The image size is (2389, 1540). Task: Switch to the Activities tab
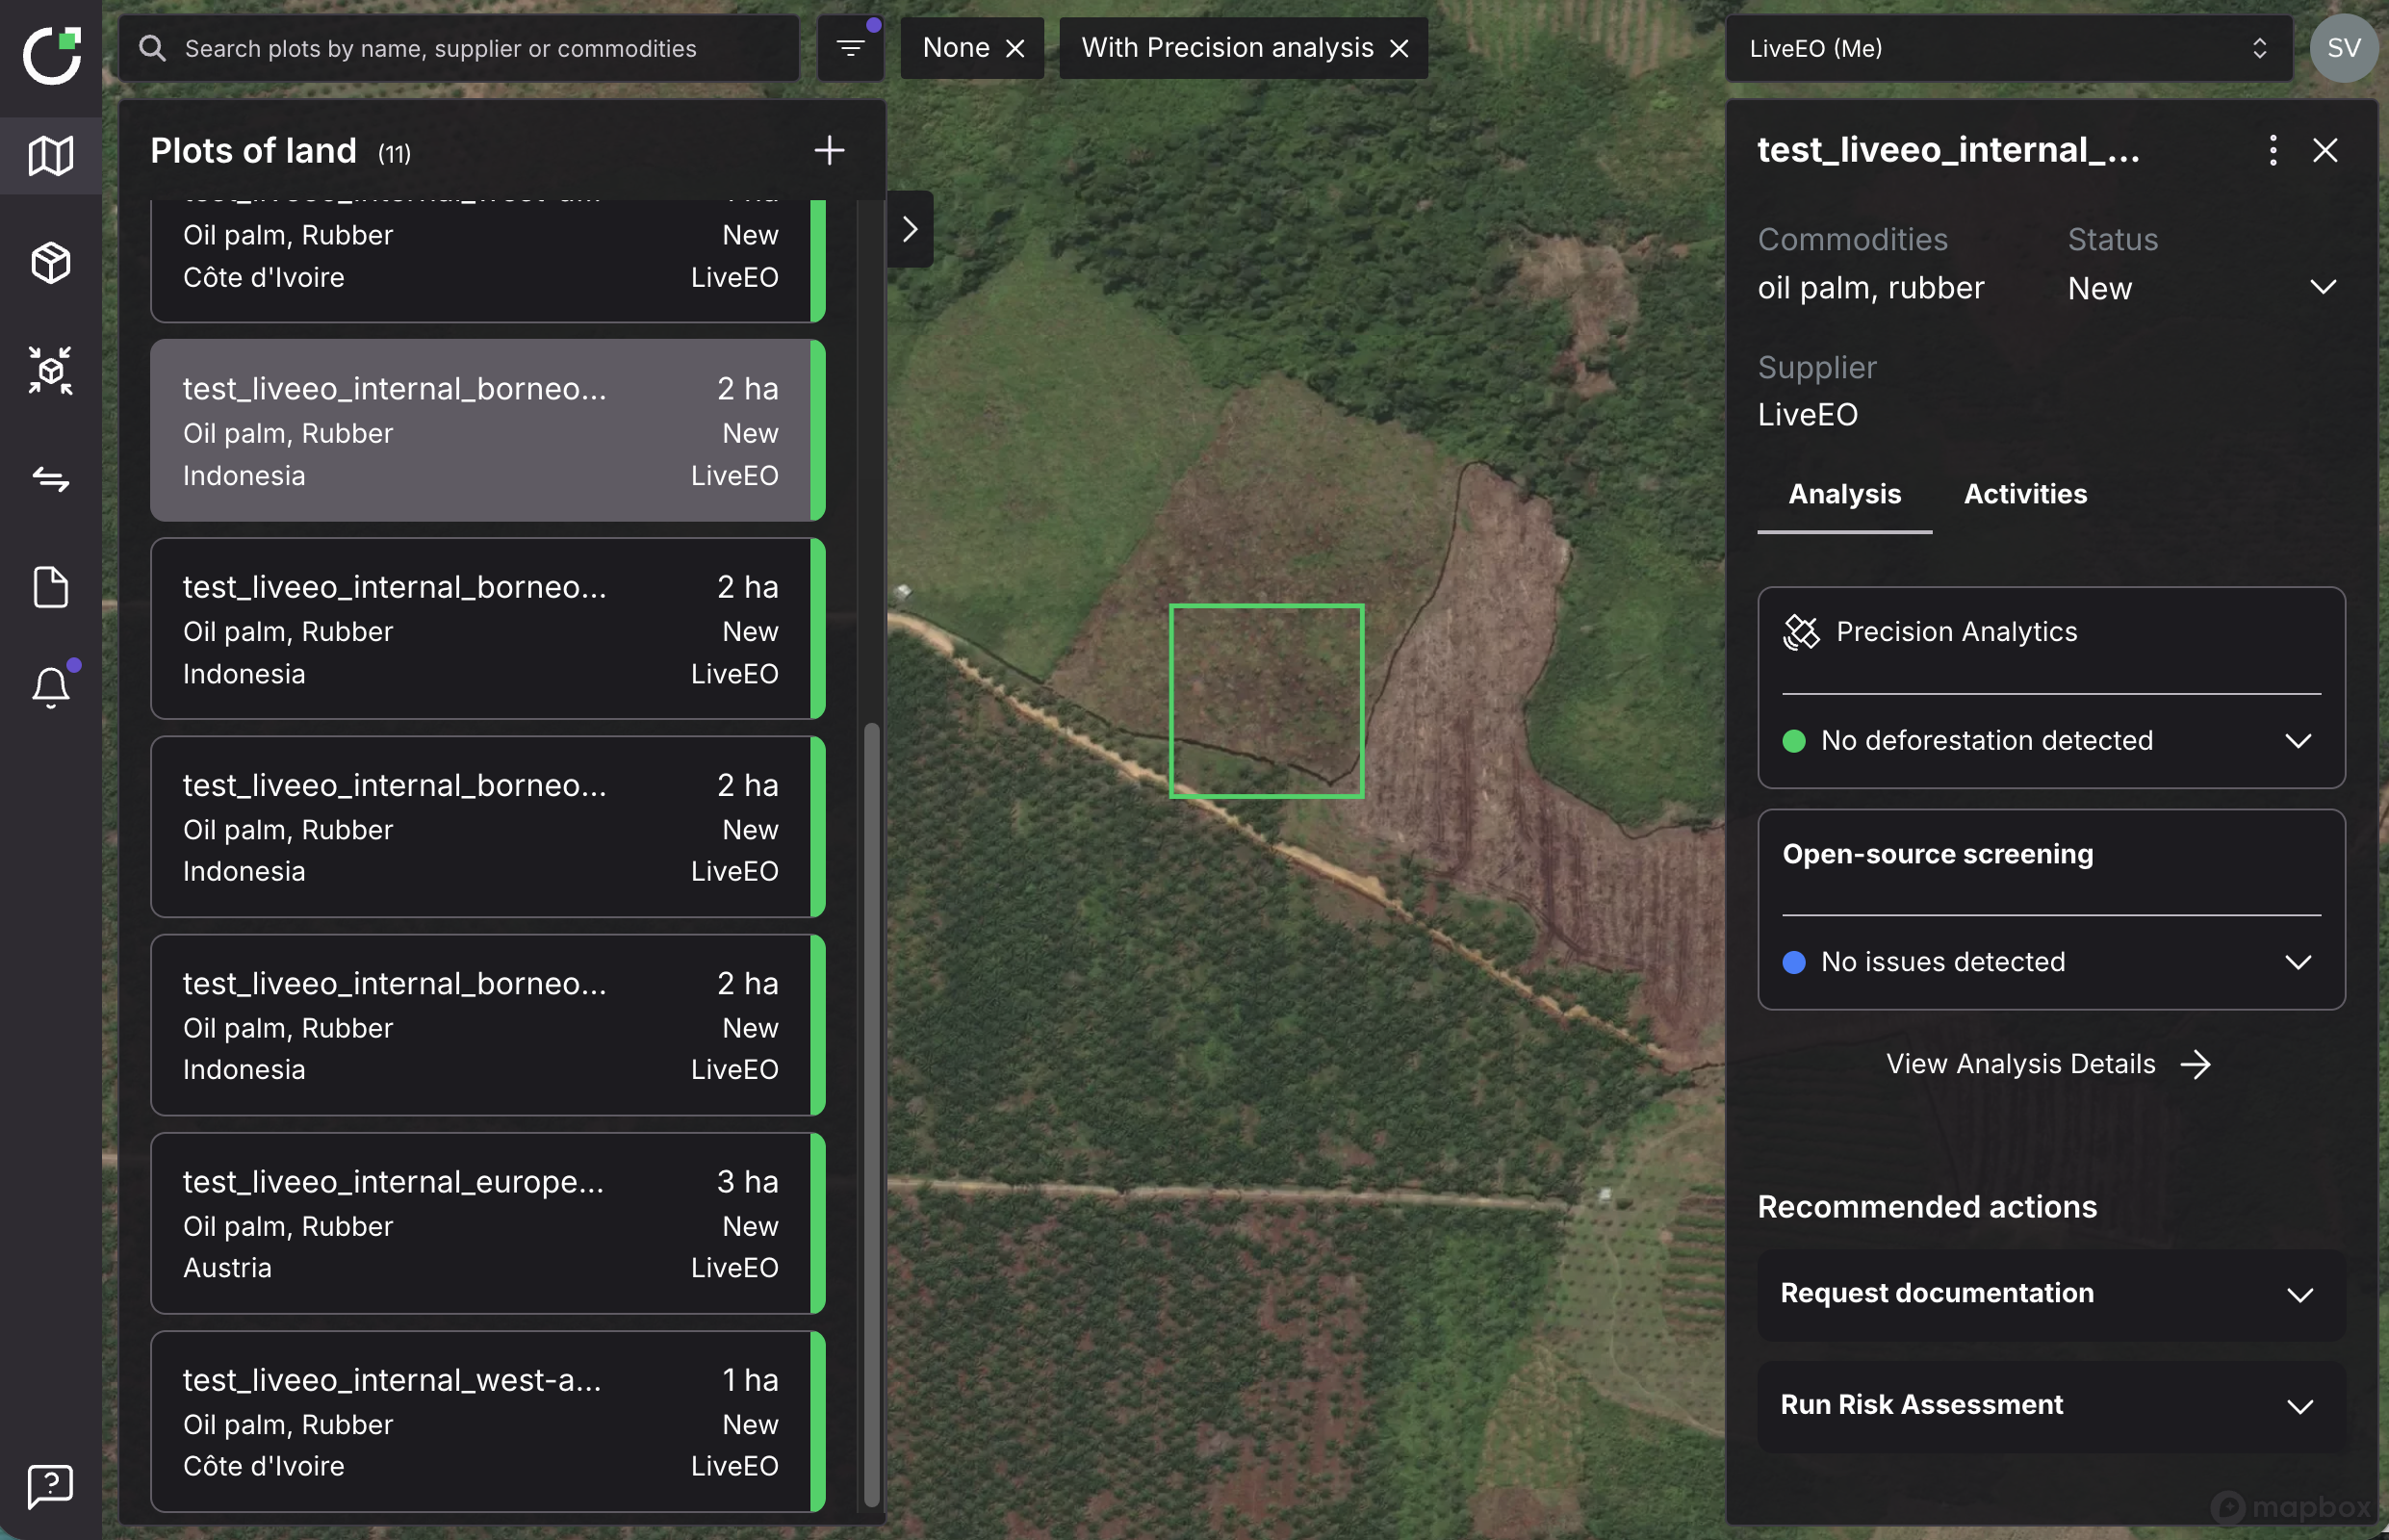coord(2025,494)
